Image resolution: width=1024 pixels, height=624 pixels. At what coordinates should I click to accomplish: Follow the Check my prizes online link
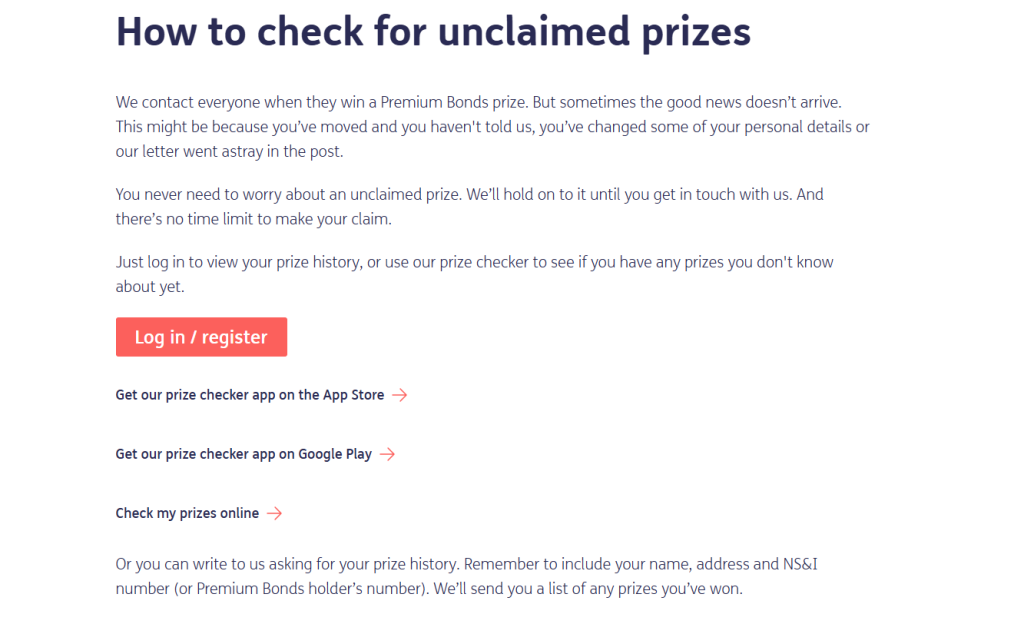tap(187, 513)
